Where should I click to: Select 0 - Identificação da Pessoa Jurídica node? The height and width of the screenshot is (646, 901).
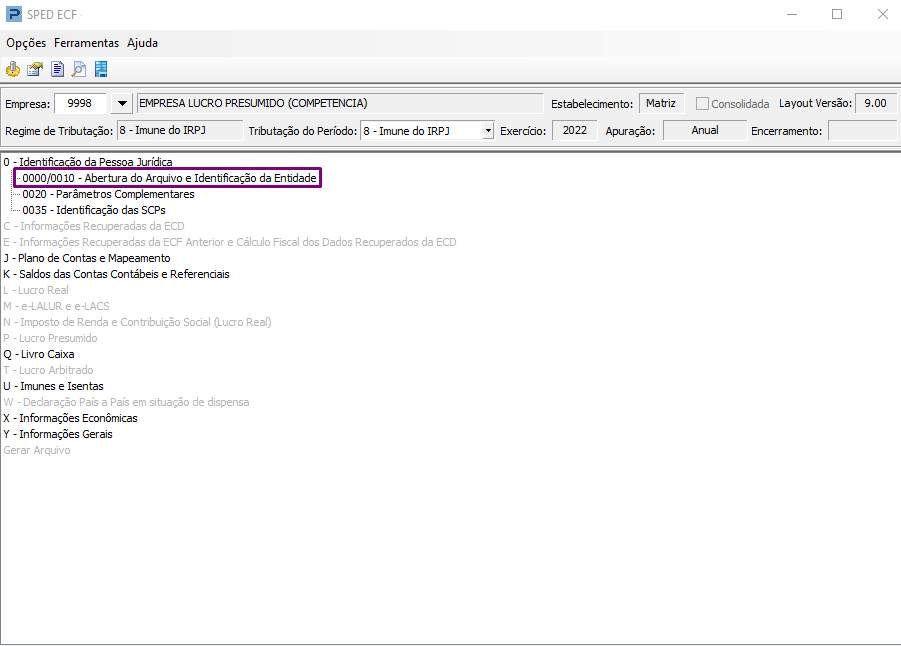point(88,162)
